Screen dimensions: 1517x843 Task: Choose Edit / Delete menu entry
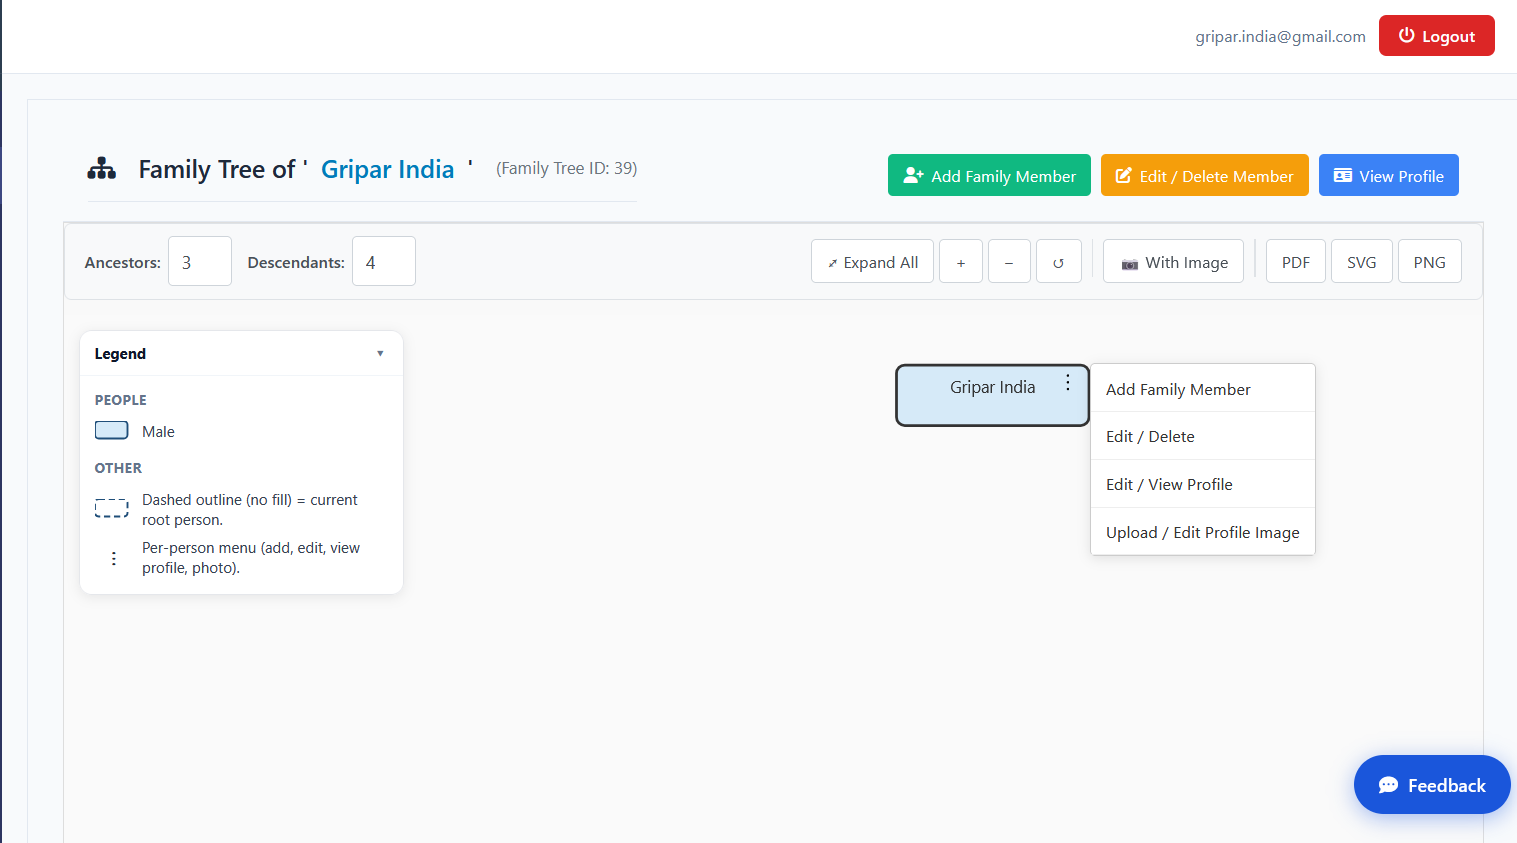tap(1203, 436)
